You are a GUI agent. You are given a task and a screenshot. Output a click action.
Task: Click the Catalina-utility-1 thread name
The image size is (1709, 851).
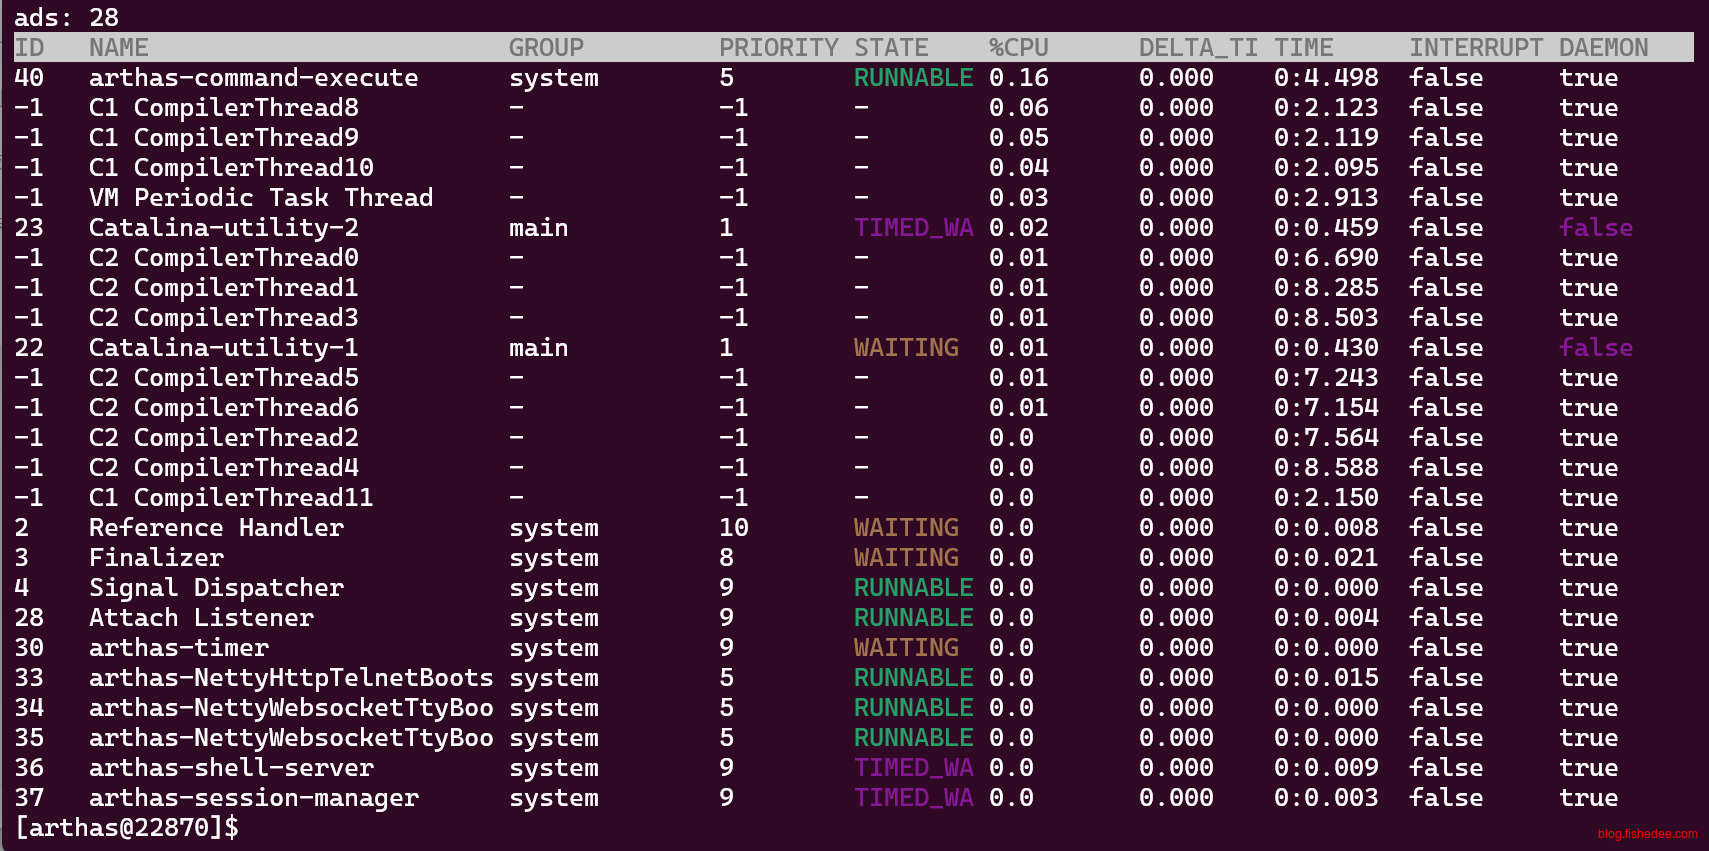click(x=223, y=348)
